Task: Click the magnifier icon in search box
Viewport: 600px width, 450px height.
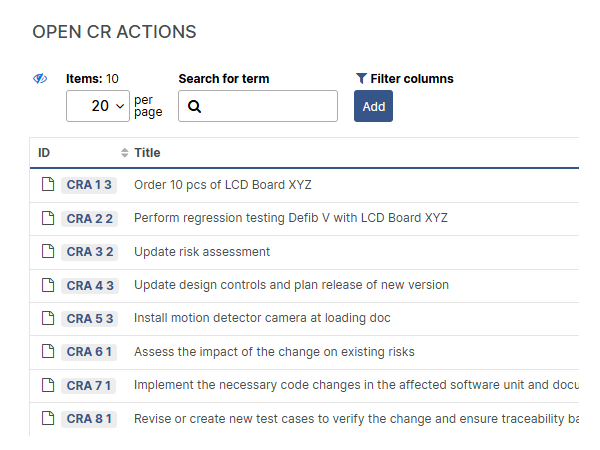Action: 195,106
